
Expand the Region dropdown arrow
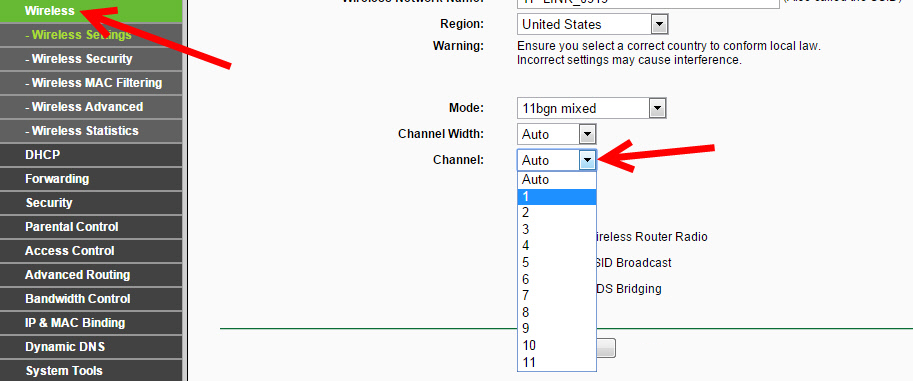point(659,24)
